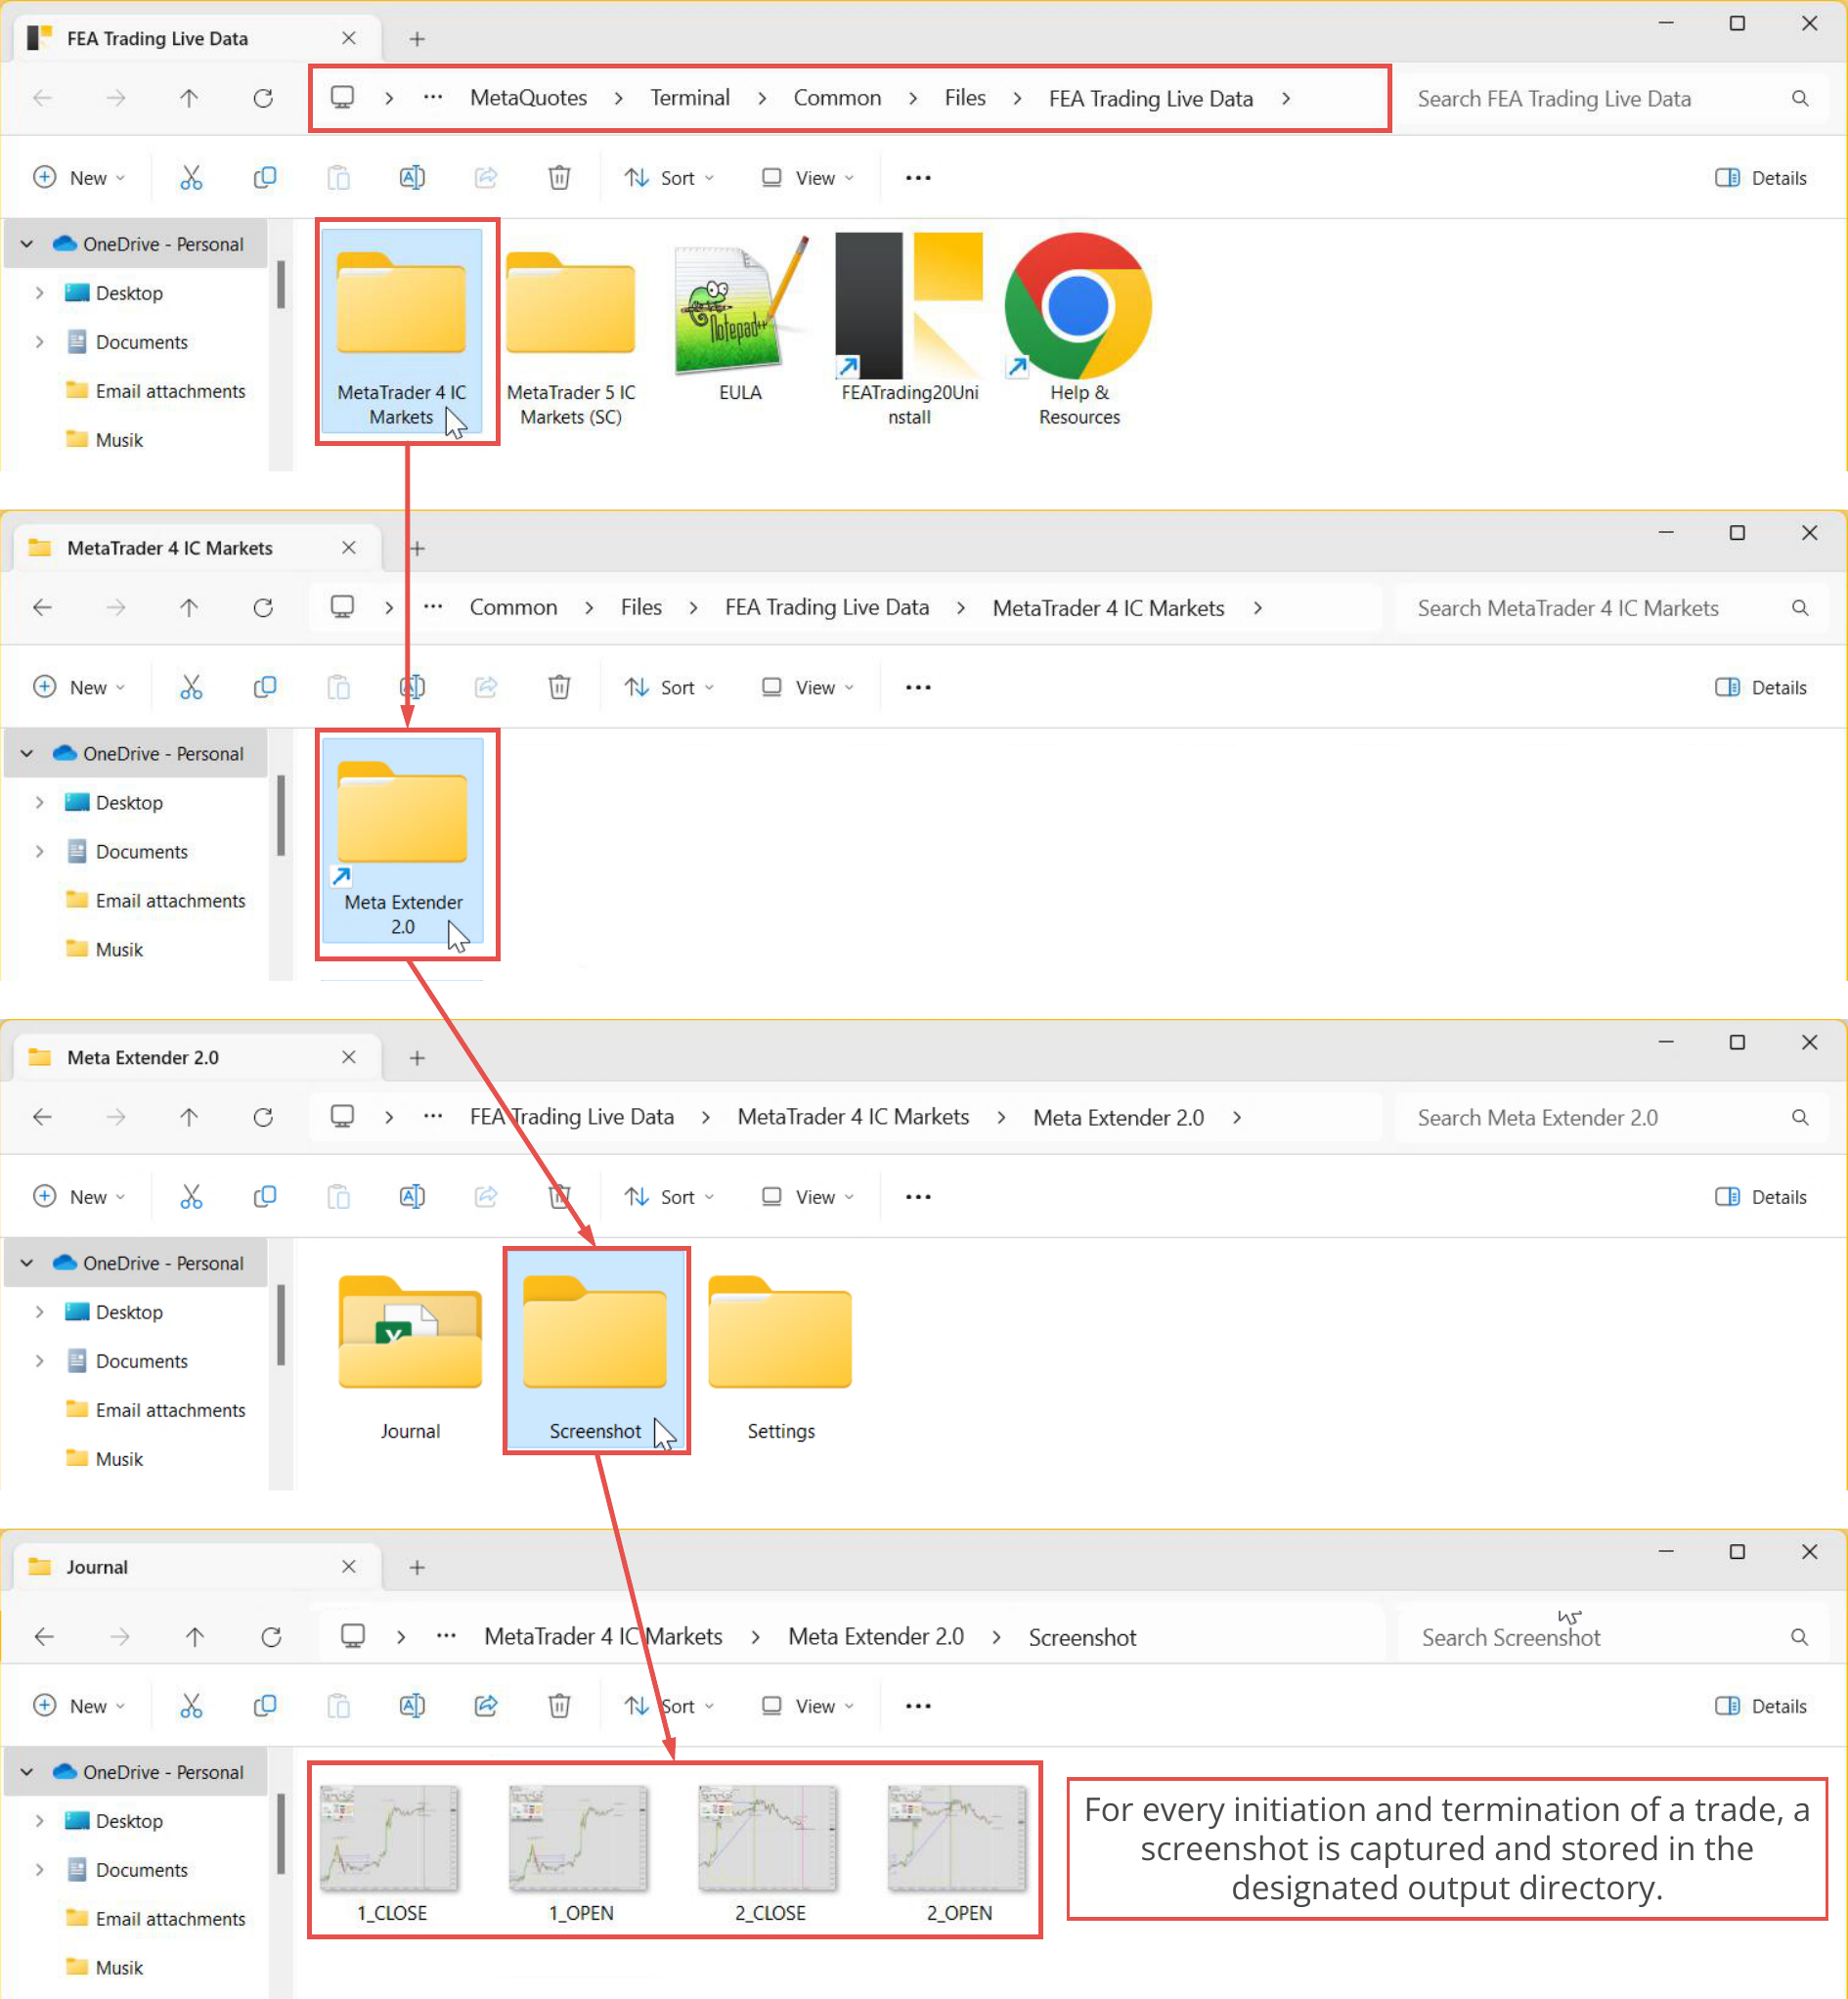
Task: Select the 1_CLOSE screenshot thumbnail
Action: 390,1853
